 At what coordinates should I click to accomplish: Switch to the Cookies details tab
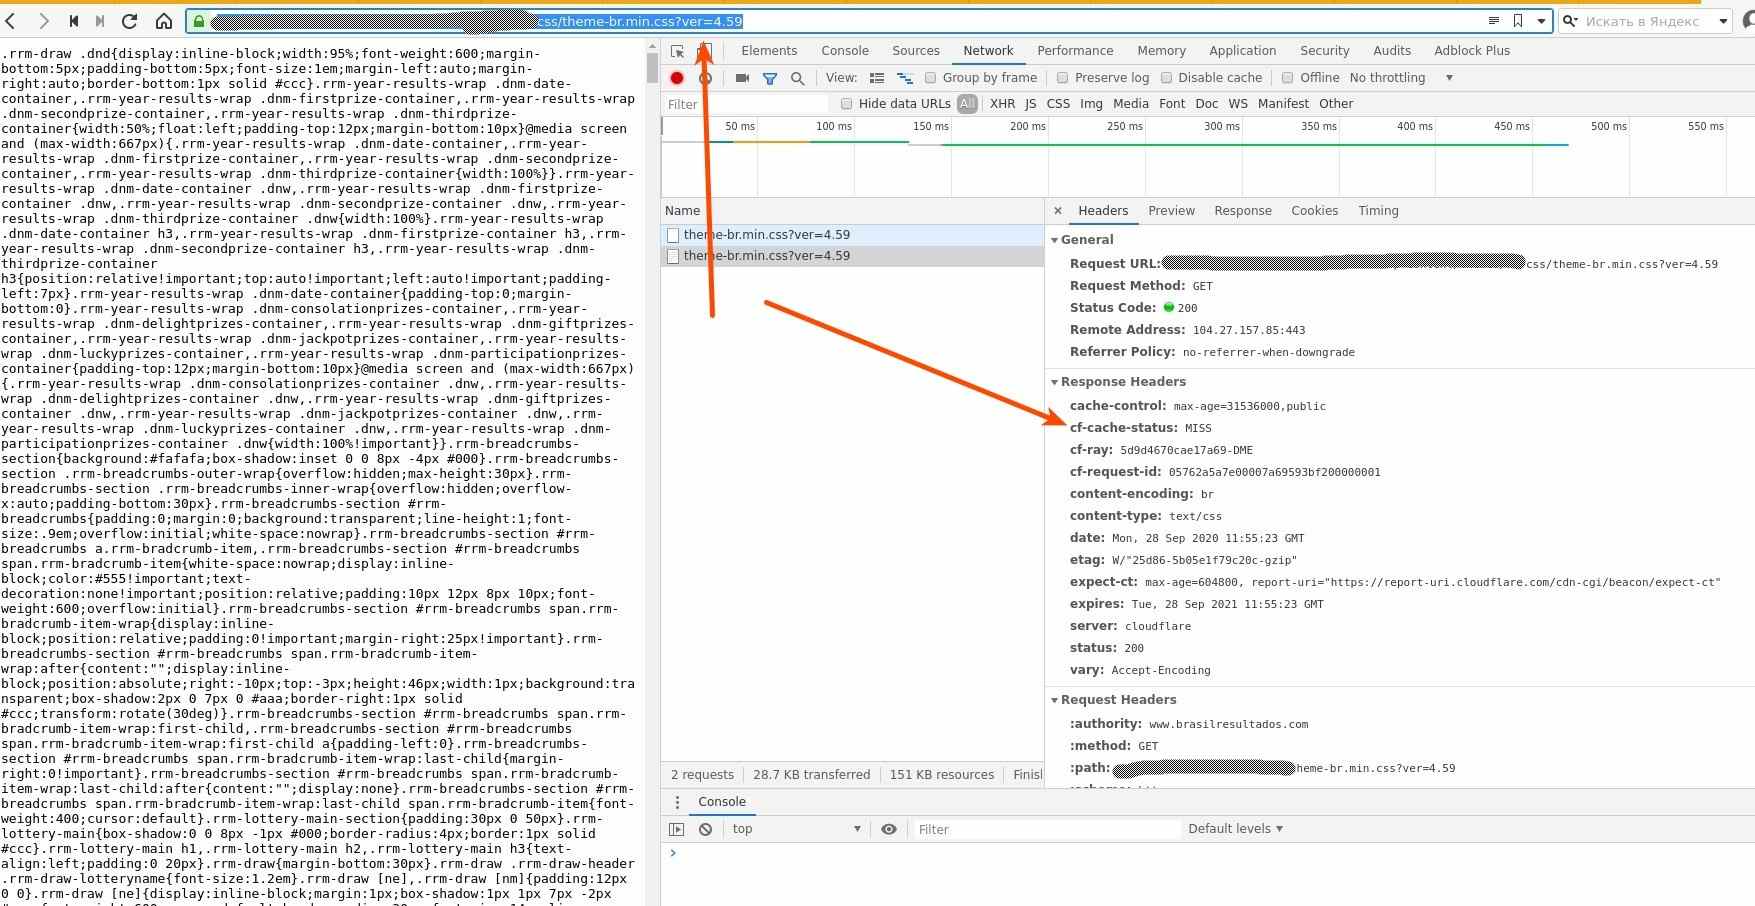tap(1314, 211)
